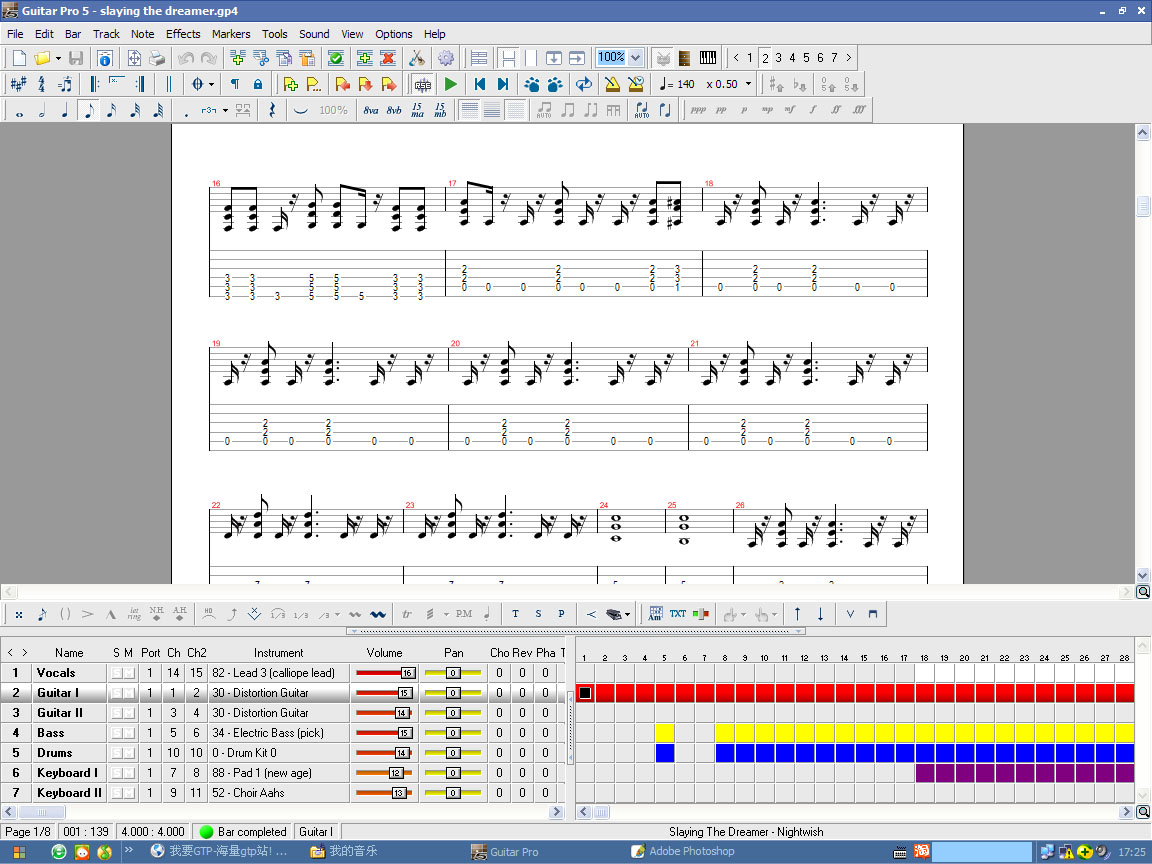Screen dimensions: 1152x864
Task: Click the palm mute P.M. icon
Action: (463, 614)
